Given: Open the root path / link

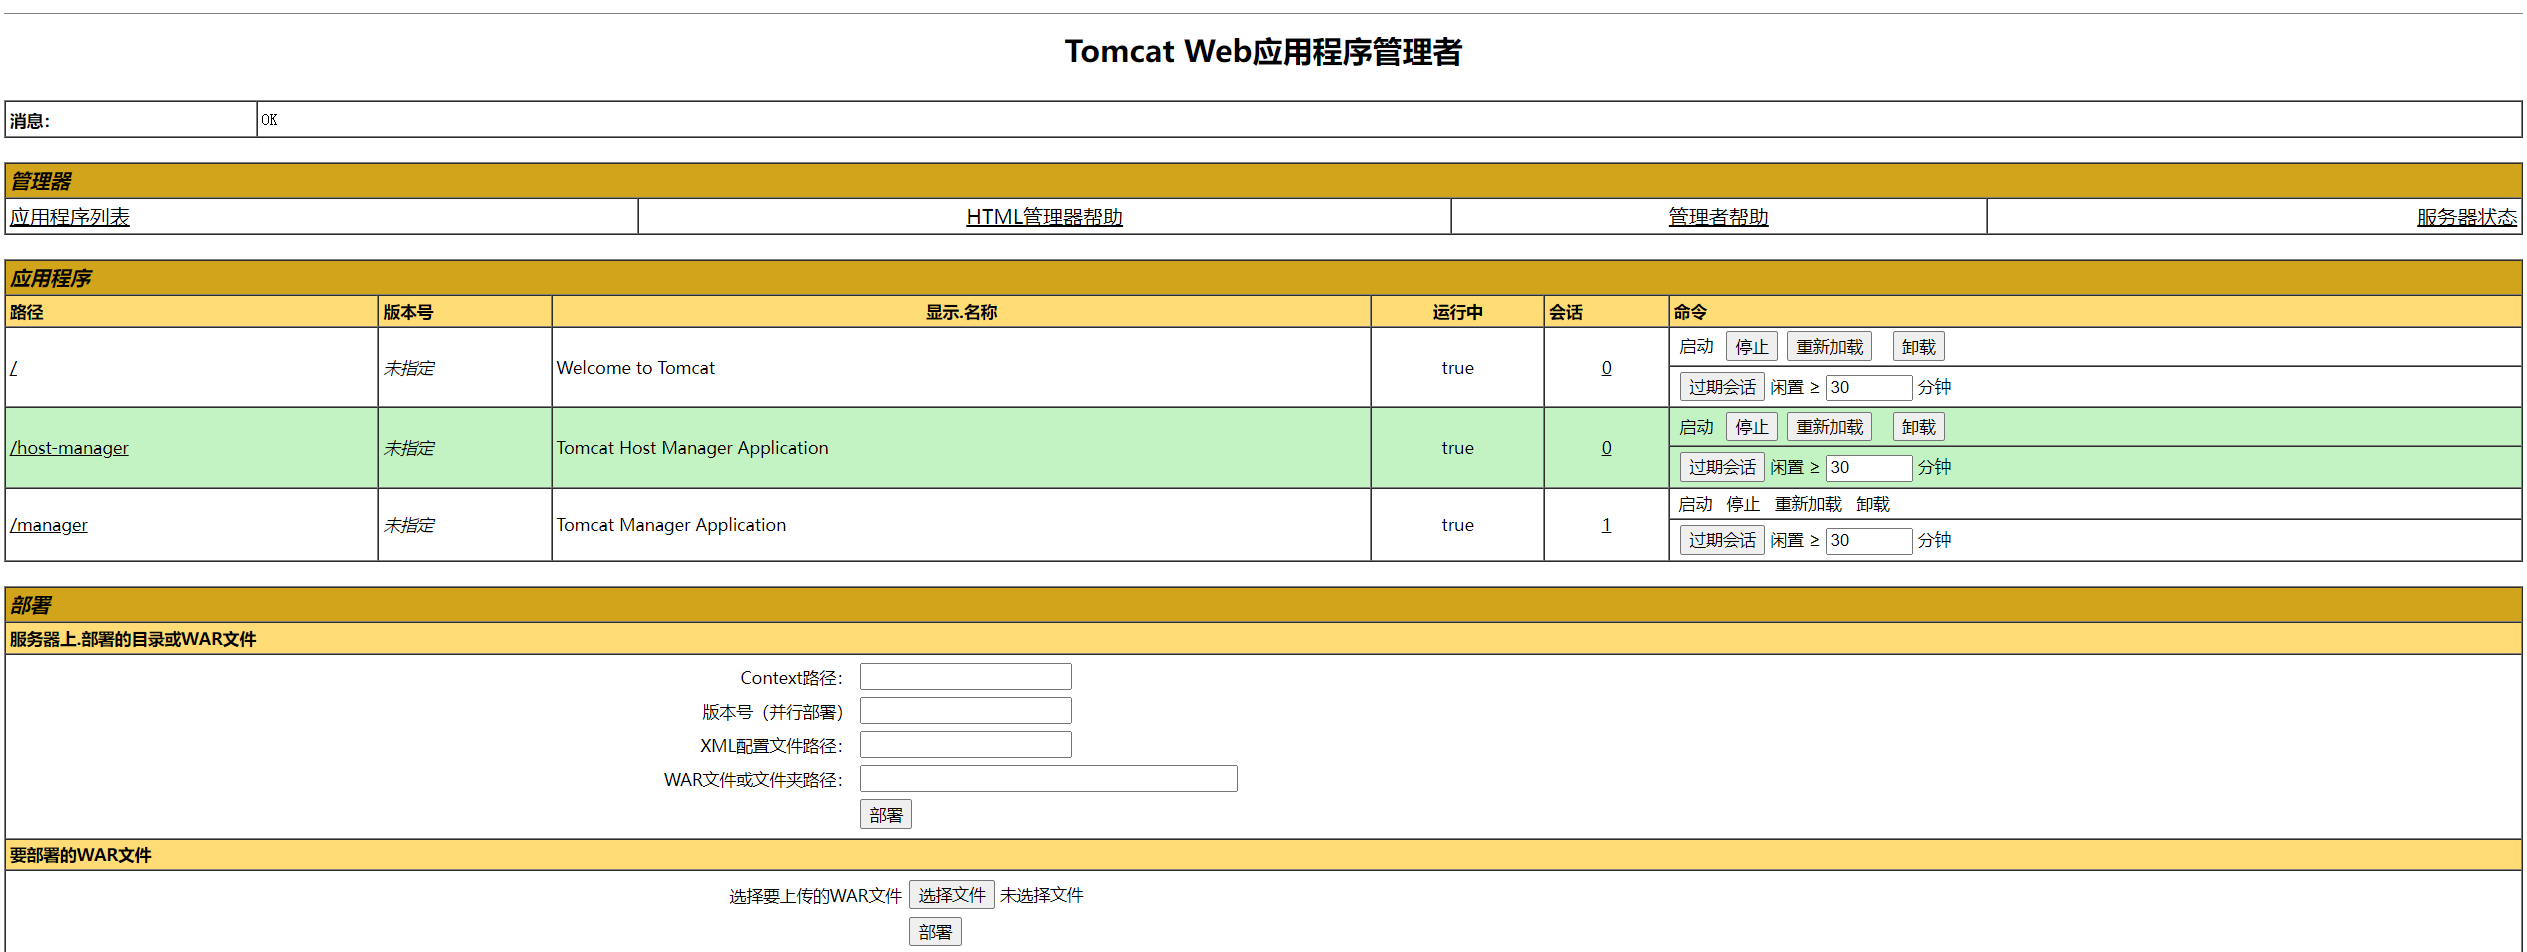Looking at the screenshot, I should click(x=14, y=368).
